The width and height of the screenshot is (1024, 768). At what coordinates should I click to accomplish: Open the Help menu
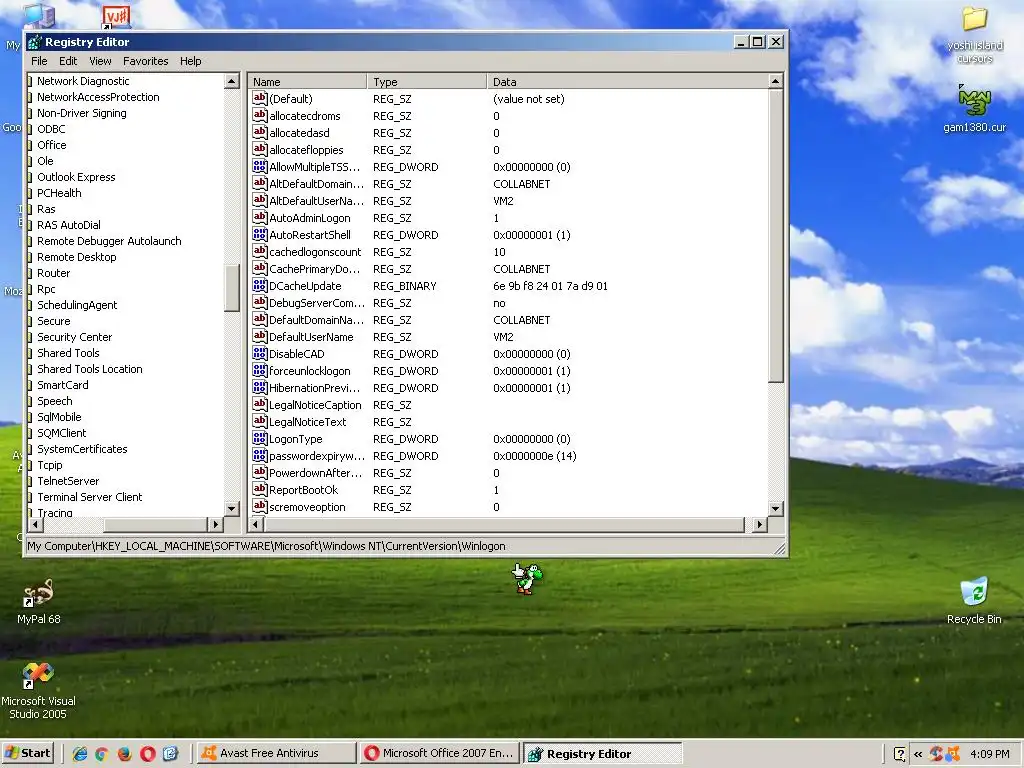191,61
